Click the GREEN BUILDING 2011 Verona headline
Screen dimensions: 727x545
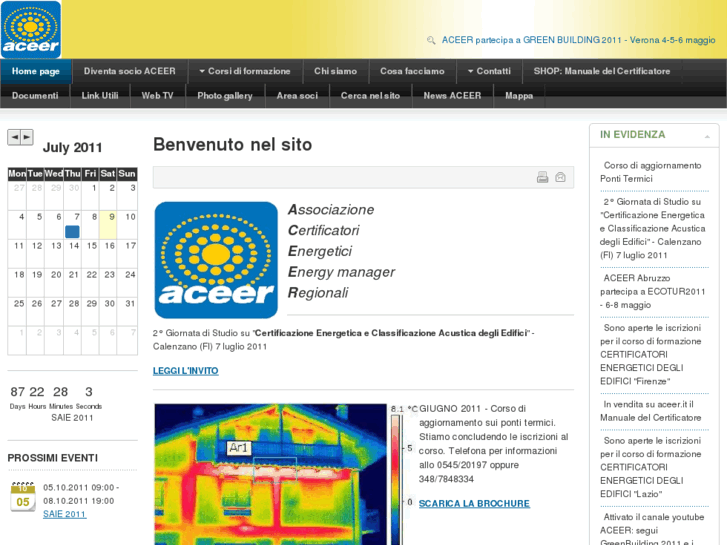[x=579, y=40]
